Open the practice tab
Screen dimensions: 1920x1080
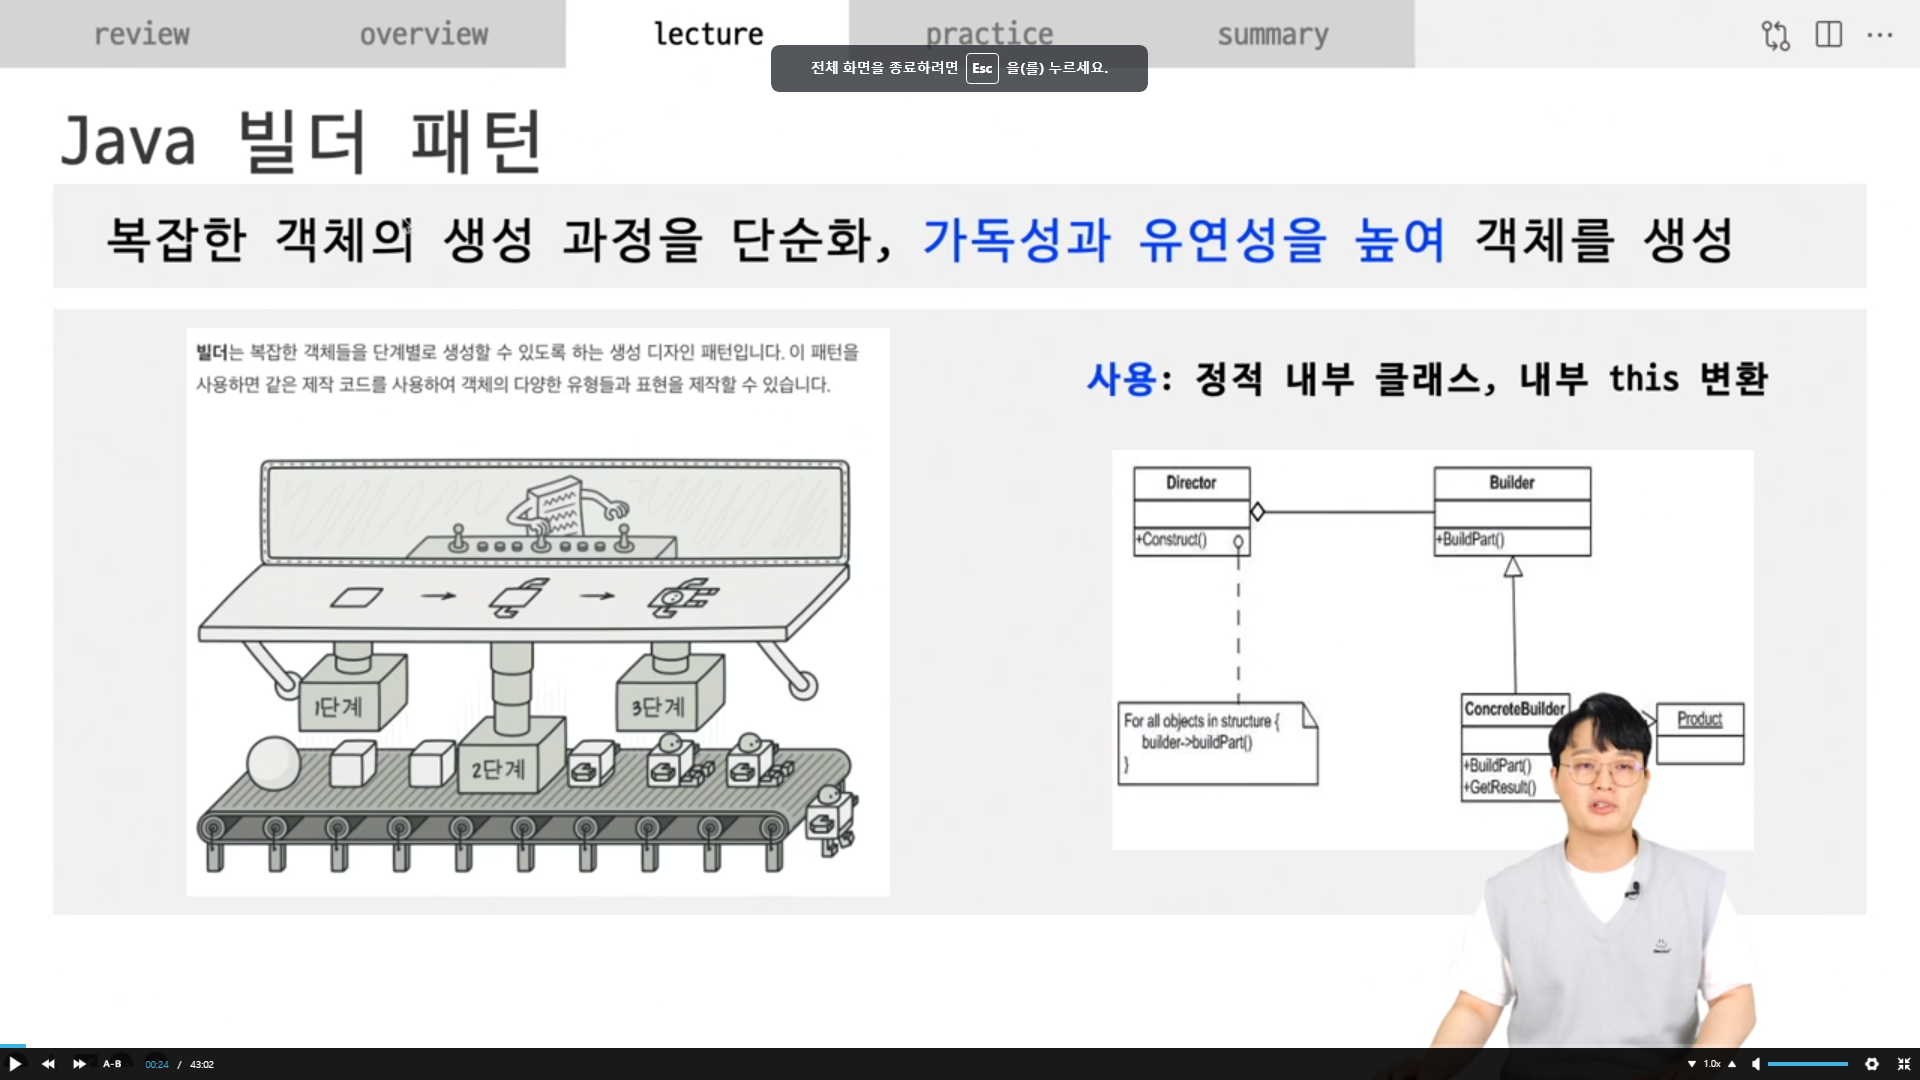tap(990, 34)
